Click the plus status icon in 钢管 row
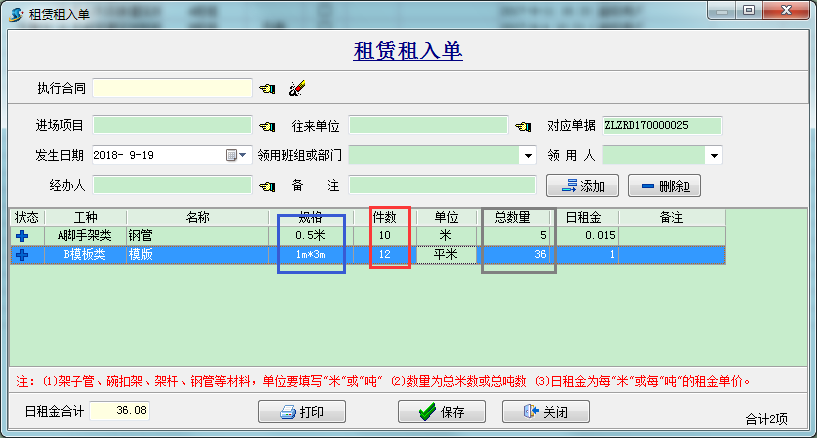817x438 pixels. tap(22, 235)
